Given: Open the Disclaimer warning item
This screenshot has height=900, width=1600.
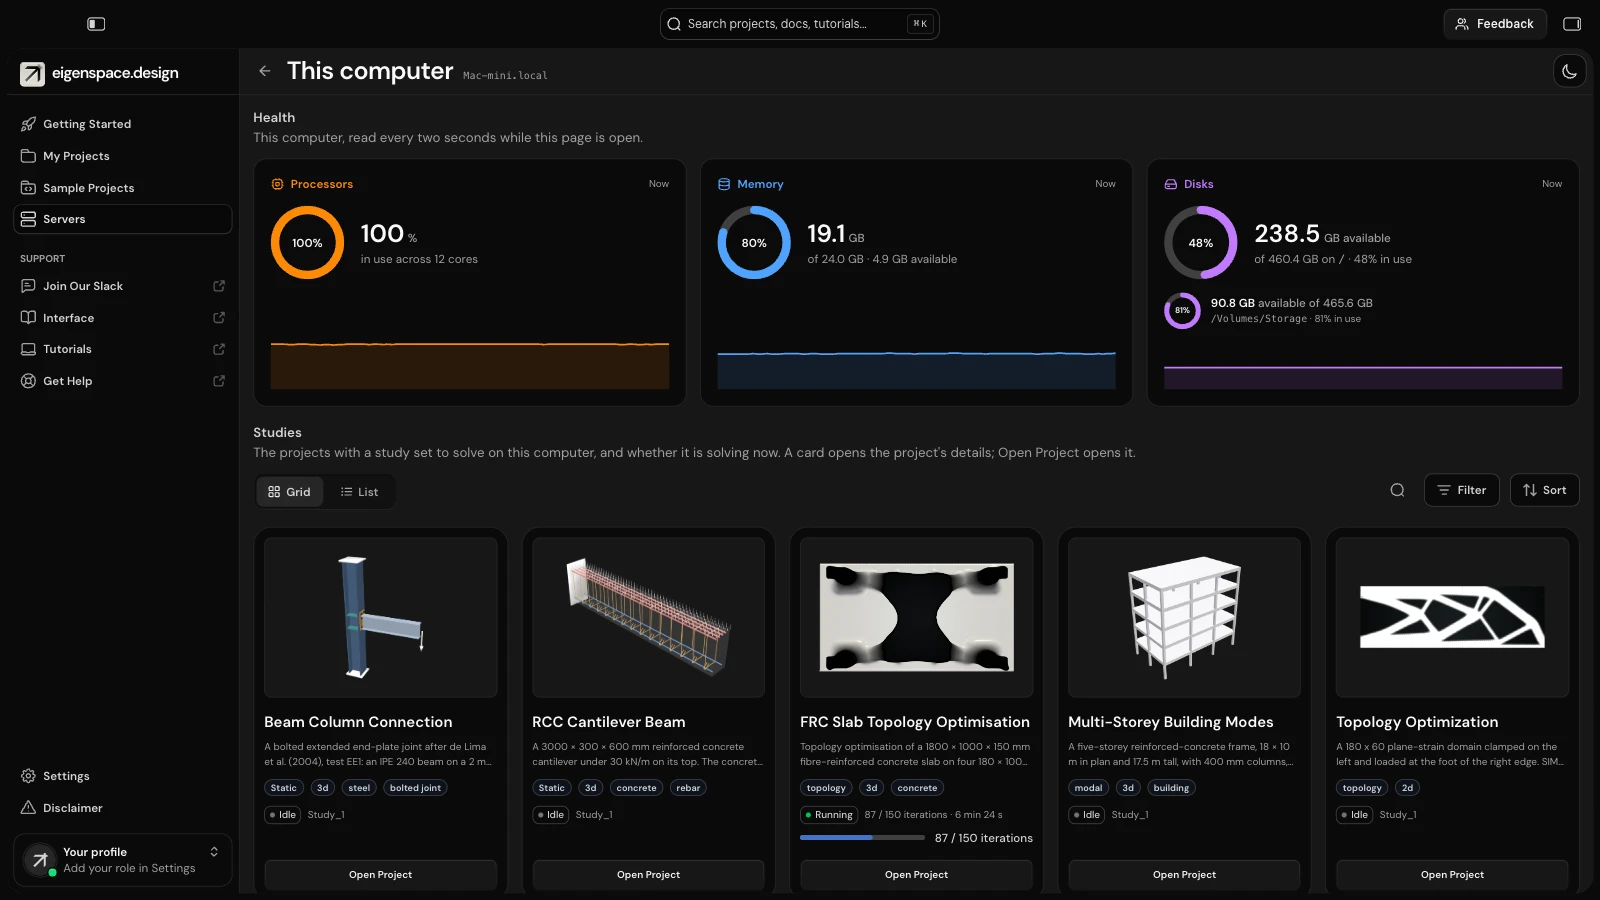Looking at the screenshot, I should pos(122,808).
